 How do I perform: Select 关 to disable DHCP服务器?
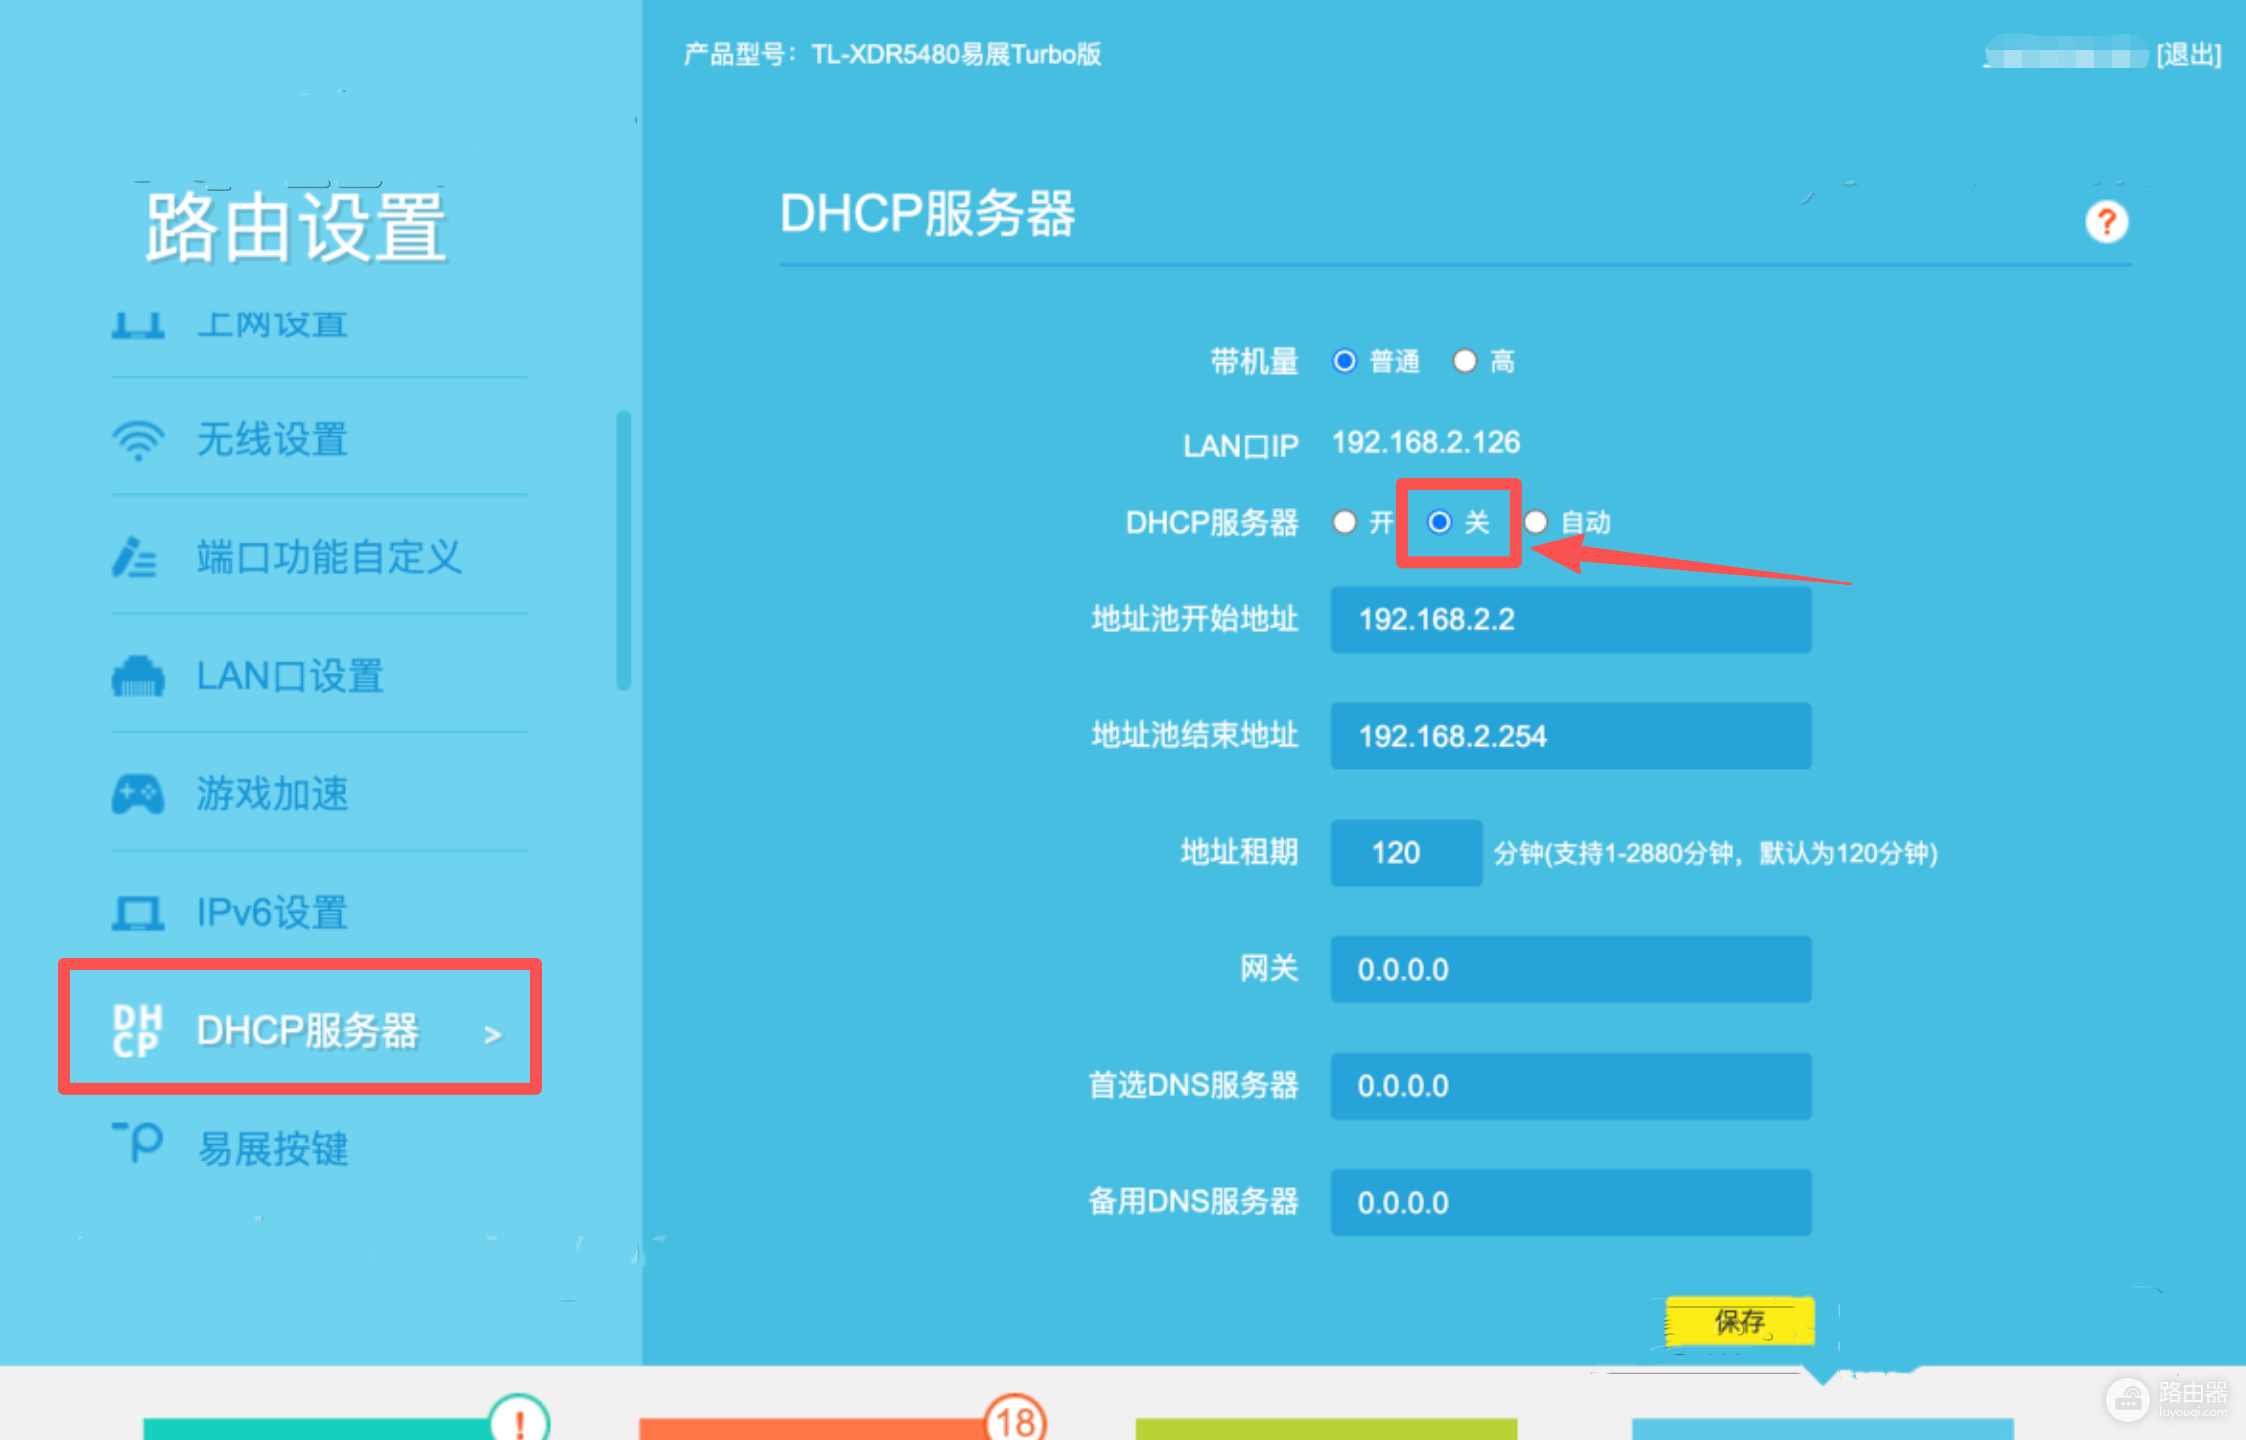[1439, 522]
